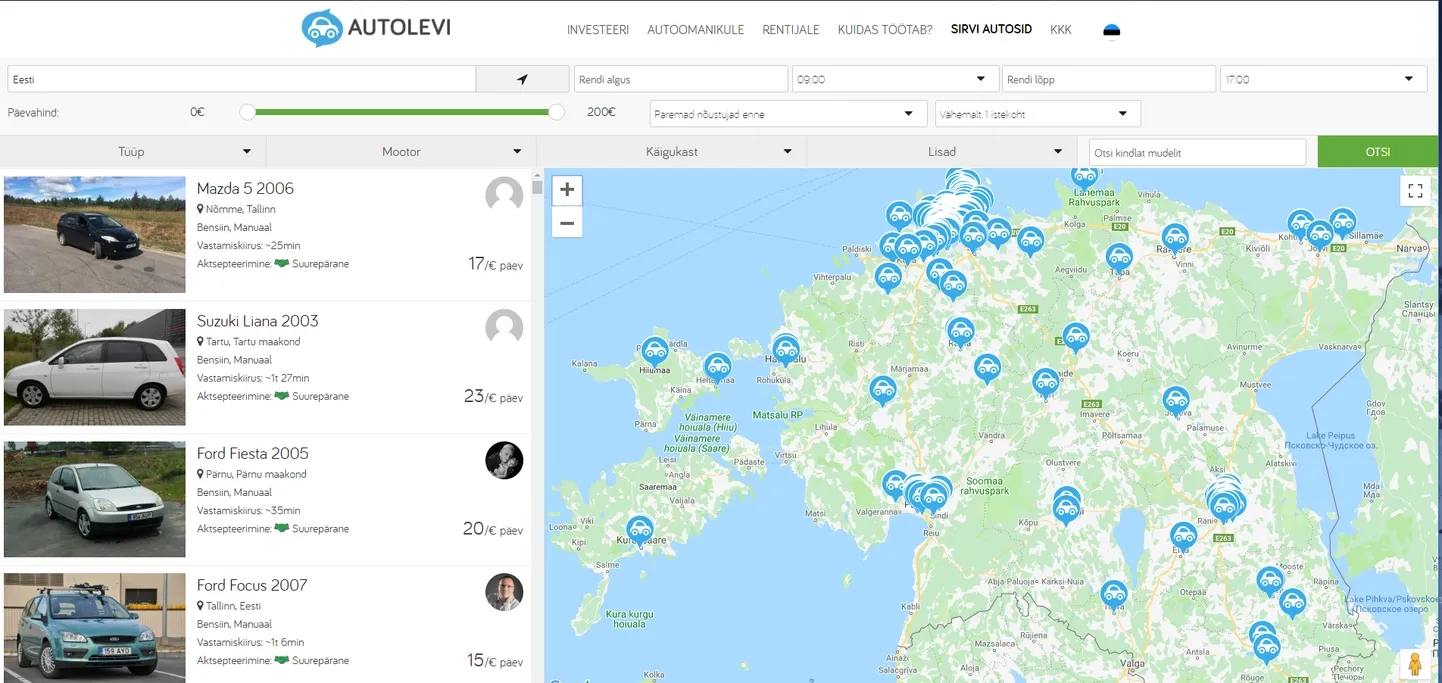Open AUTOOMANIKULE menu item

click(x=696, y=30)
